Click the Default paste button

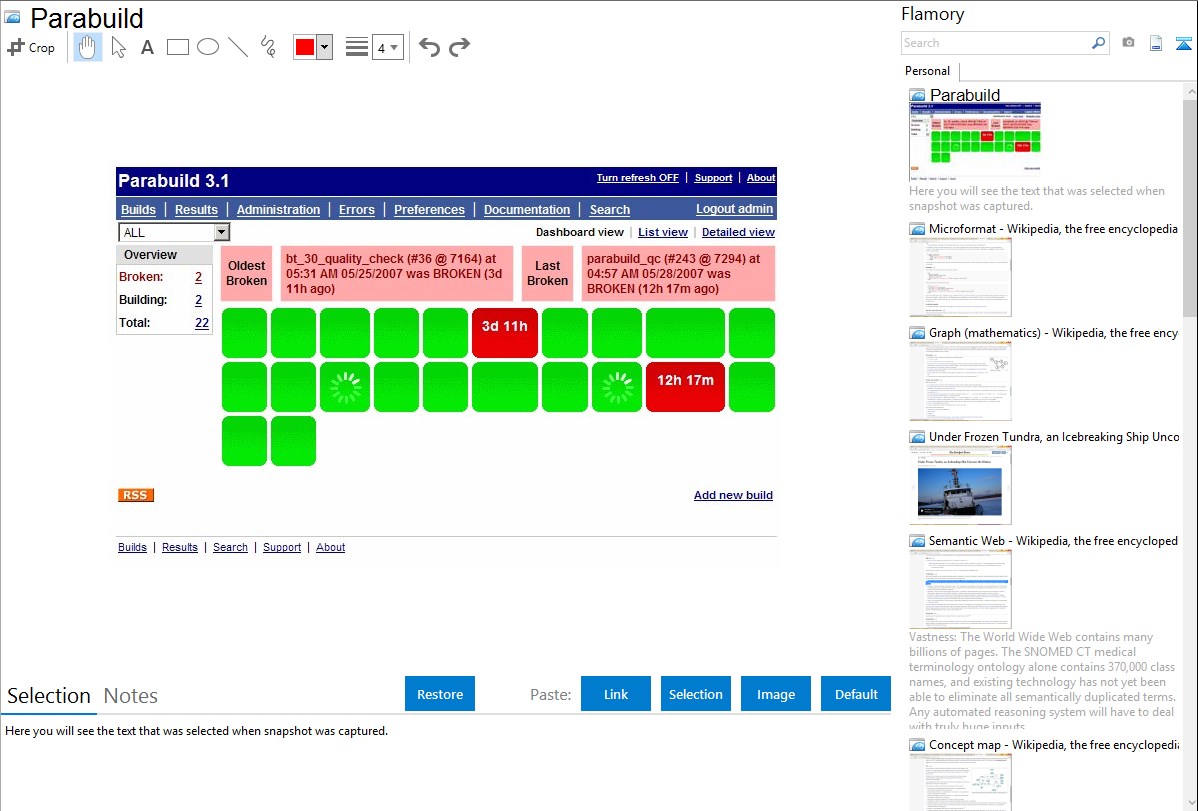coord(856,694)
